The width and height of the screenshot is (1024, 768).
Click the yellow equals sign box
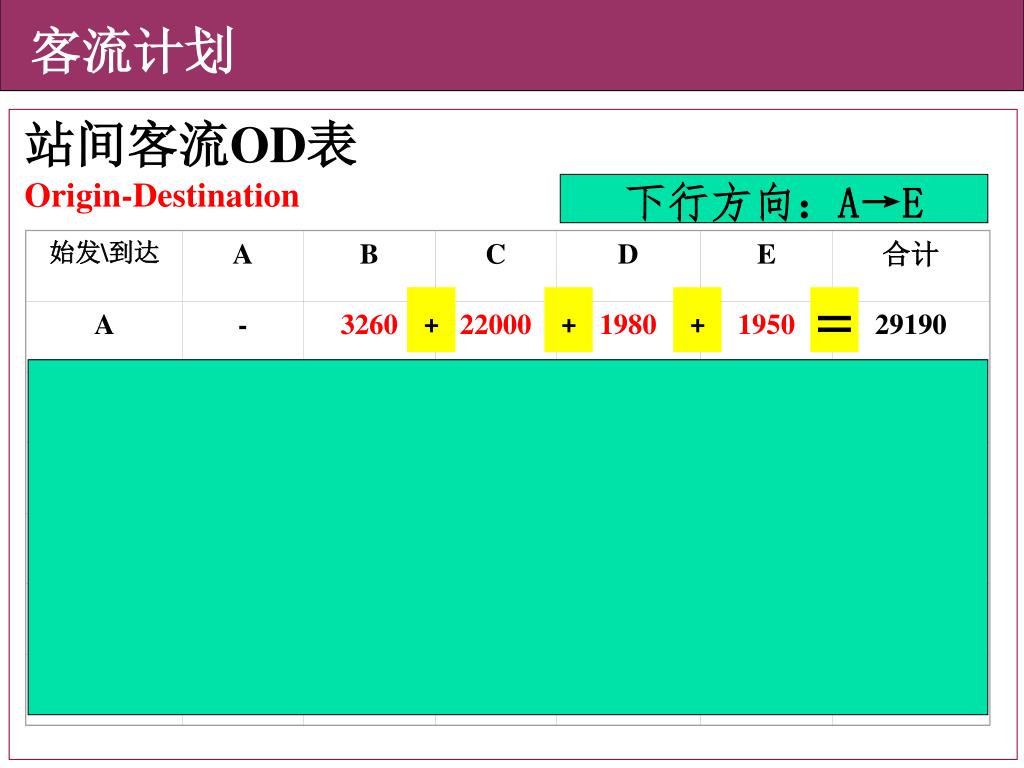[x=835, y=319]
